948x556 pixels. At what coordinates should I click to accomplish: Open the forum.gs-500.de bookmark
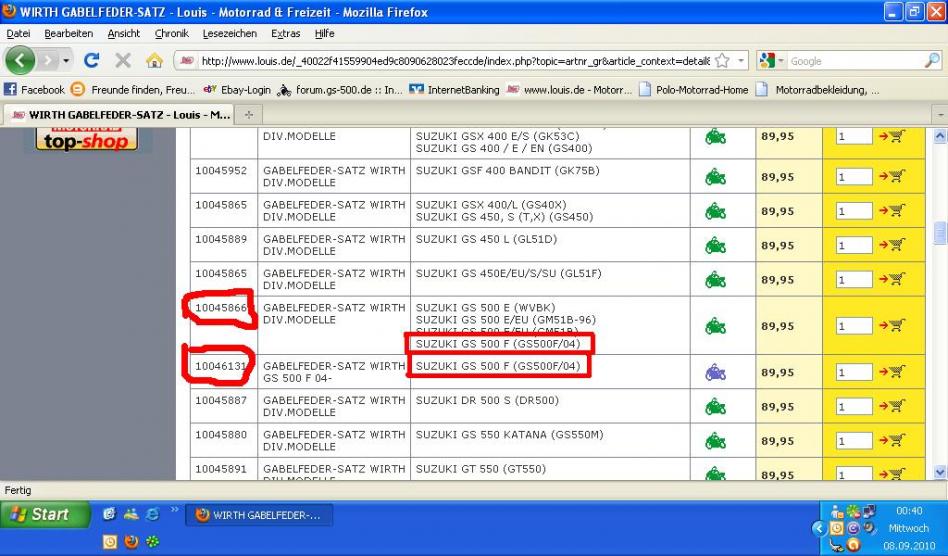point(340,89)
